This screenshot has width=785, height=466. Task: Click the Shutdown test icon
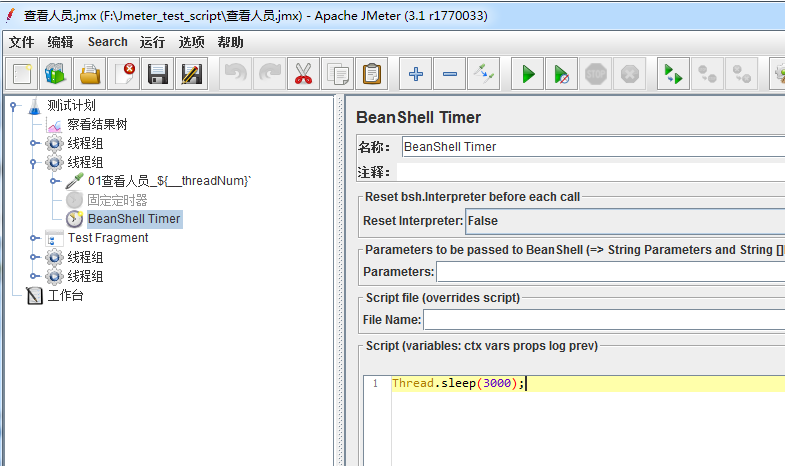(x=630, y=74)
